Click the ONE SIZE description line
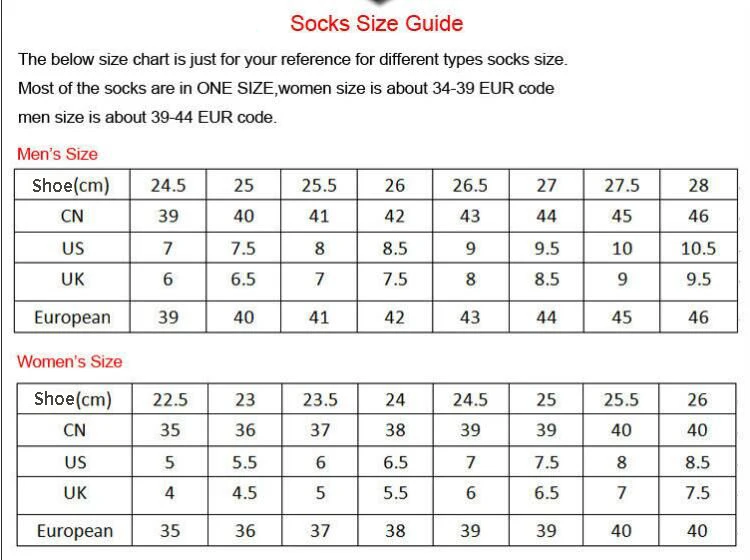This screenshot has width=750, height=560. pos(286,88)
